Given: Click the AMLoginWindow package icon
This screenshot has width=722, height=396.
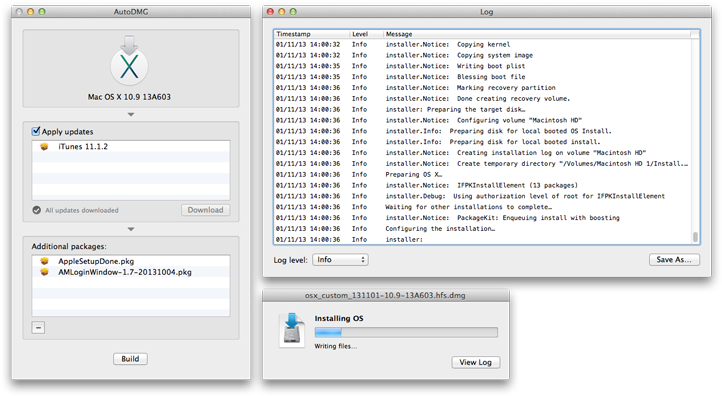Looking at the screenshot, I should [44, 272].
